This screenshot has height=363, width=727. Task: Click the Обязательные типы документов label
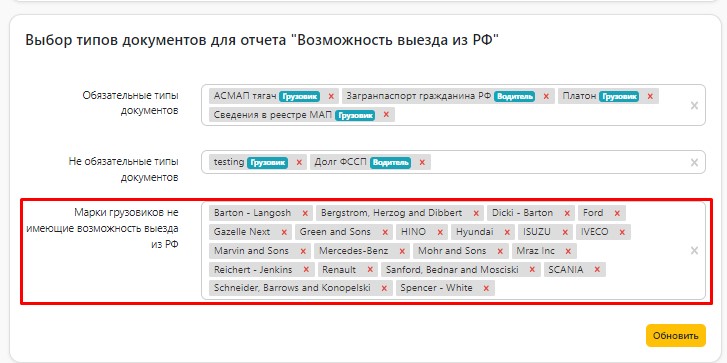(130, 103)
